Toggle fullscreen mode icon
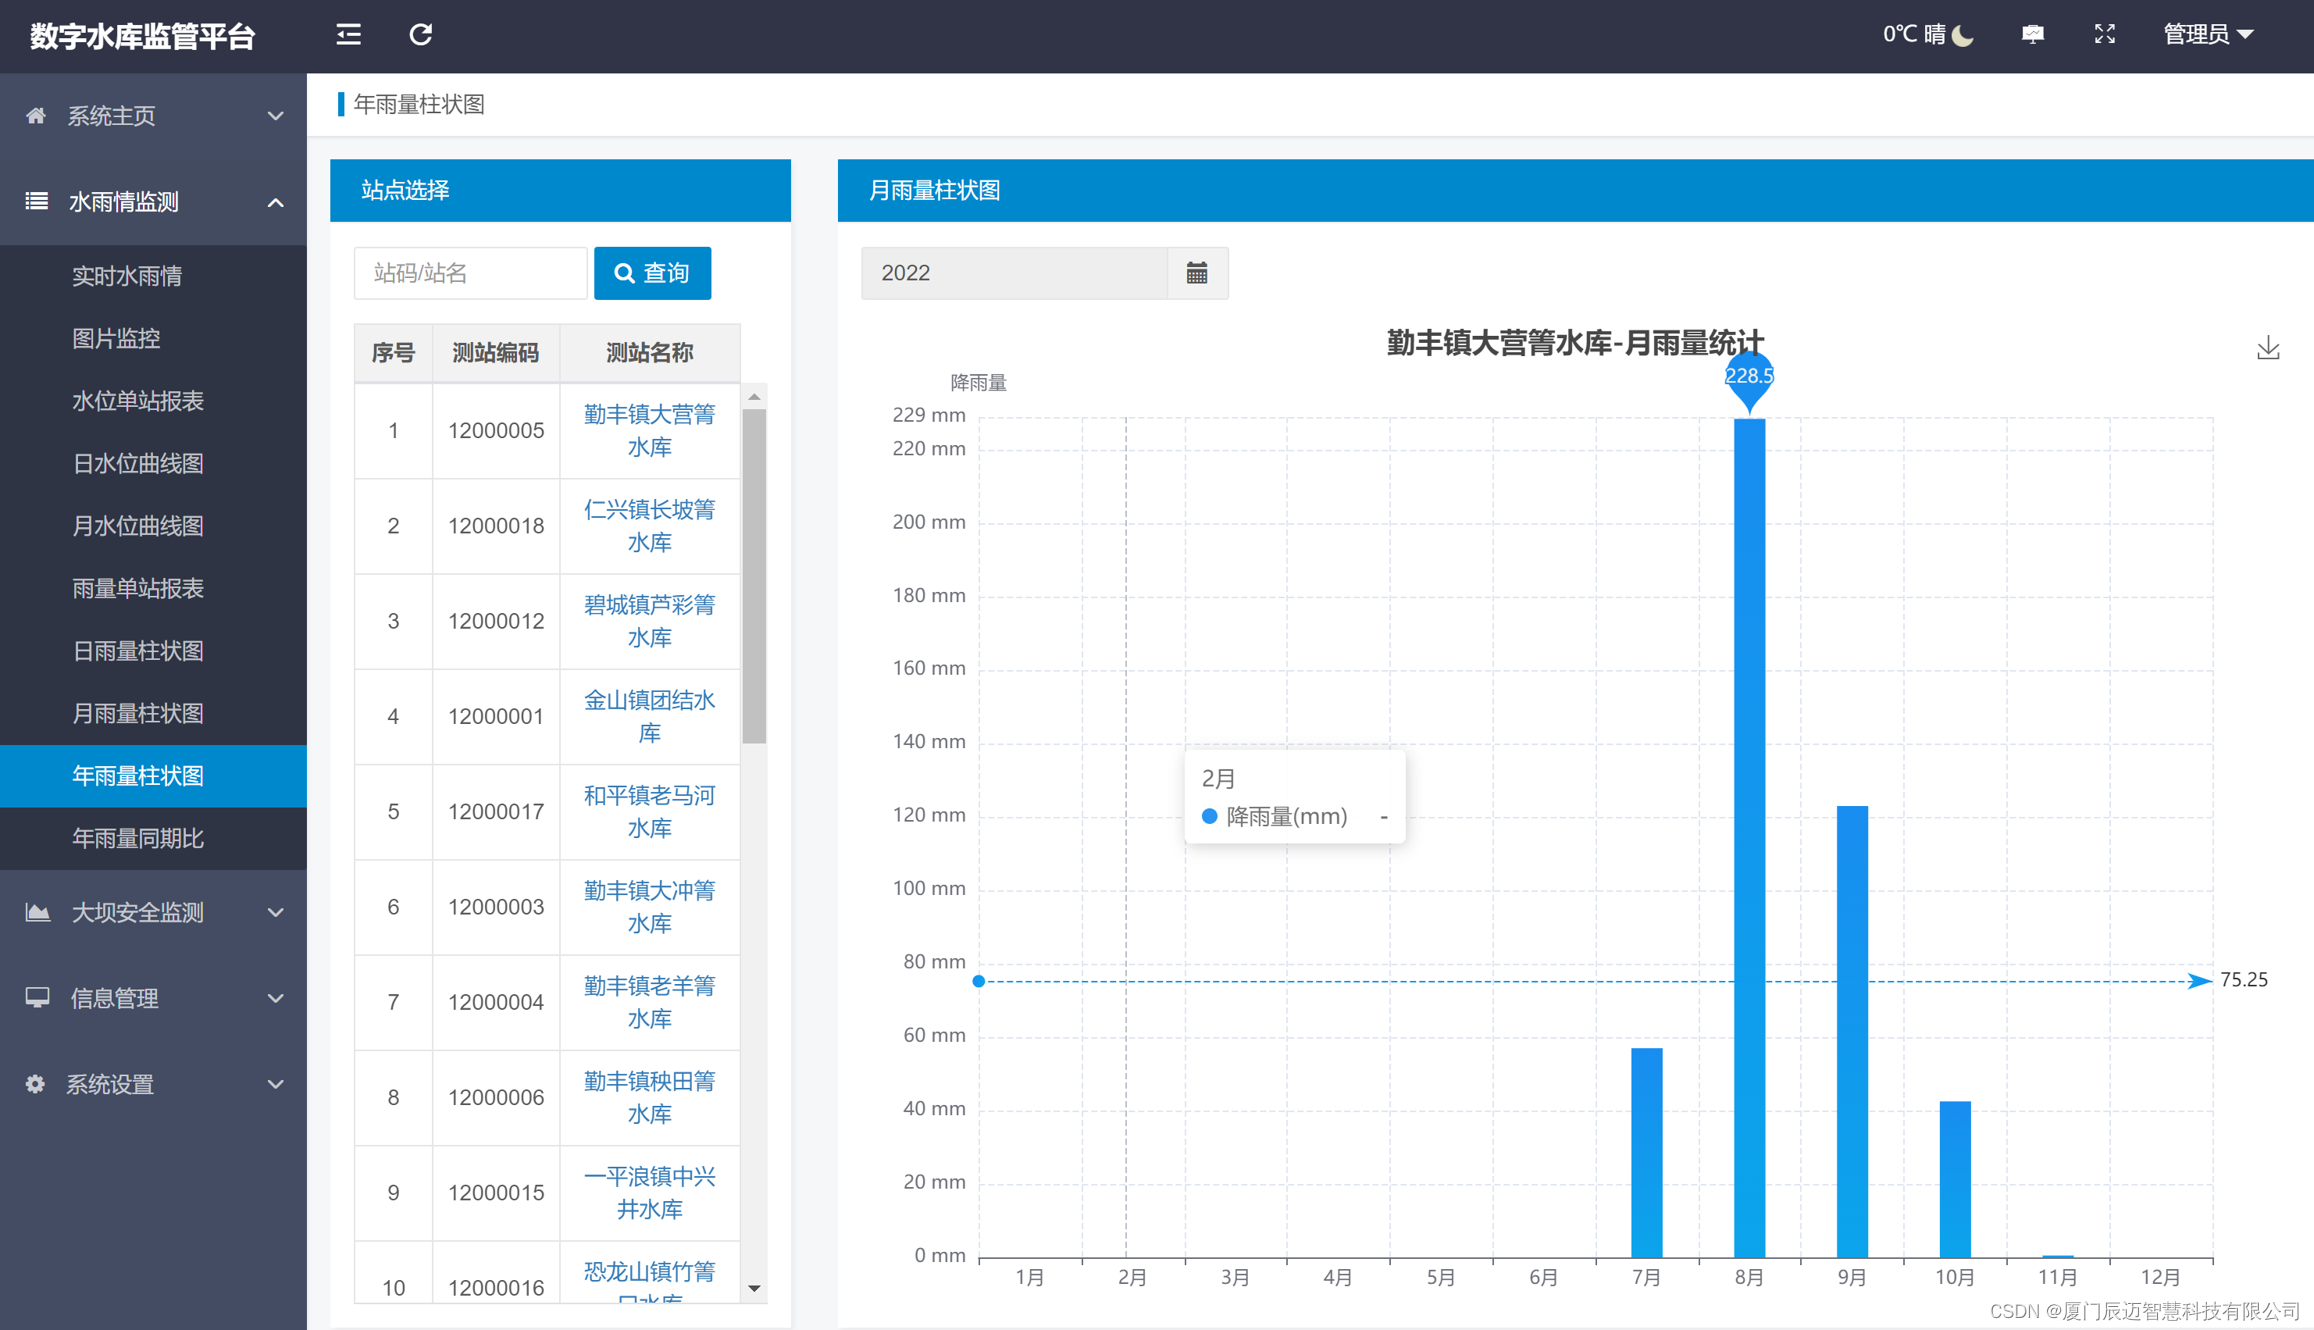This screenshot has width=2314, height=1330. pos(2104,35)
